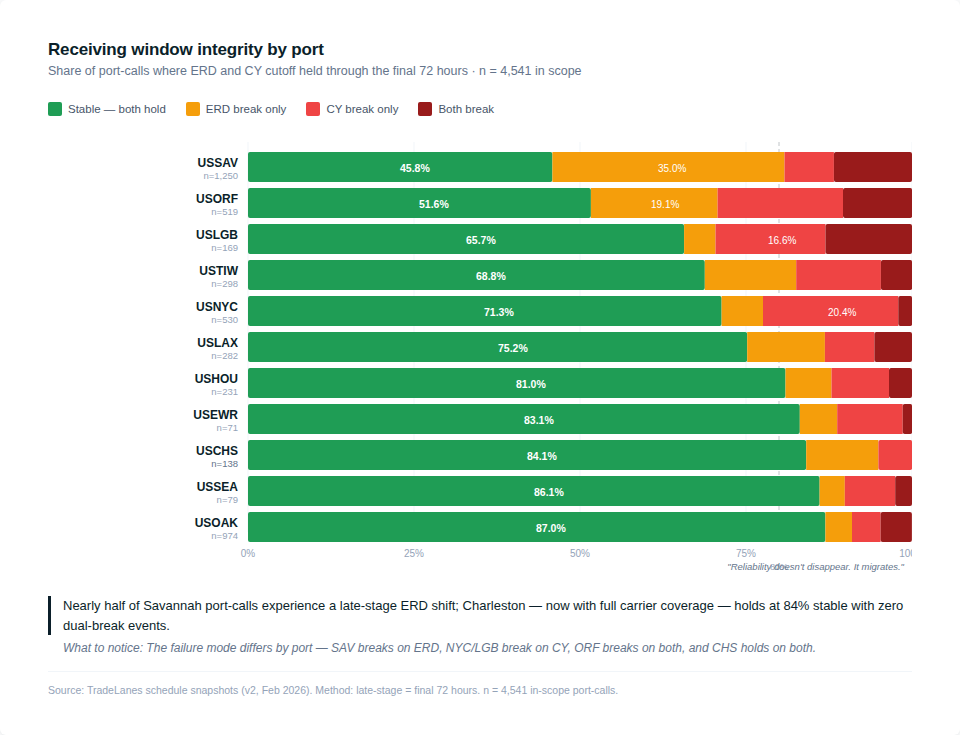Click USORF's 19.1% ERD break segment
This screenshot has width=960, height=735.
tap(654, 204)
